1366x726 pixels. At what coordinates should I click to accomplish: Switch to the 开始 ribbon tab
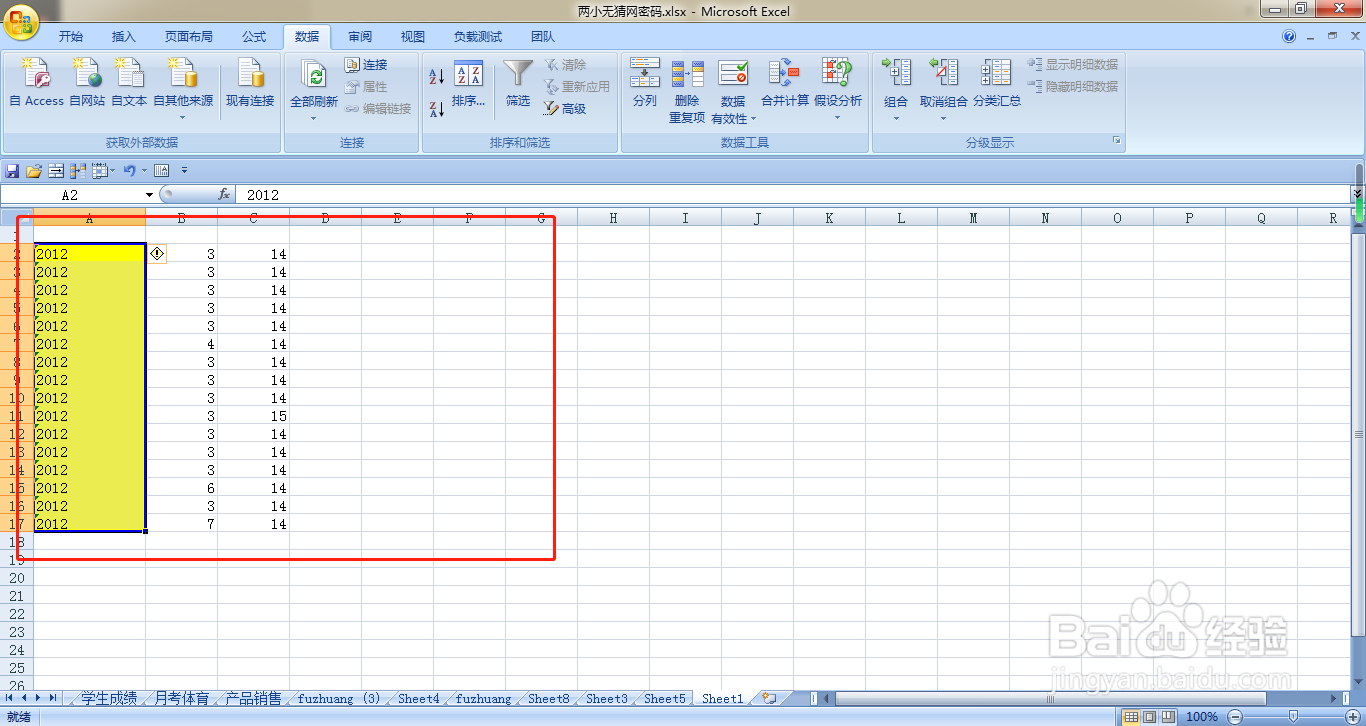tap(71, 37)
